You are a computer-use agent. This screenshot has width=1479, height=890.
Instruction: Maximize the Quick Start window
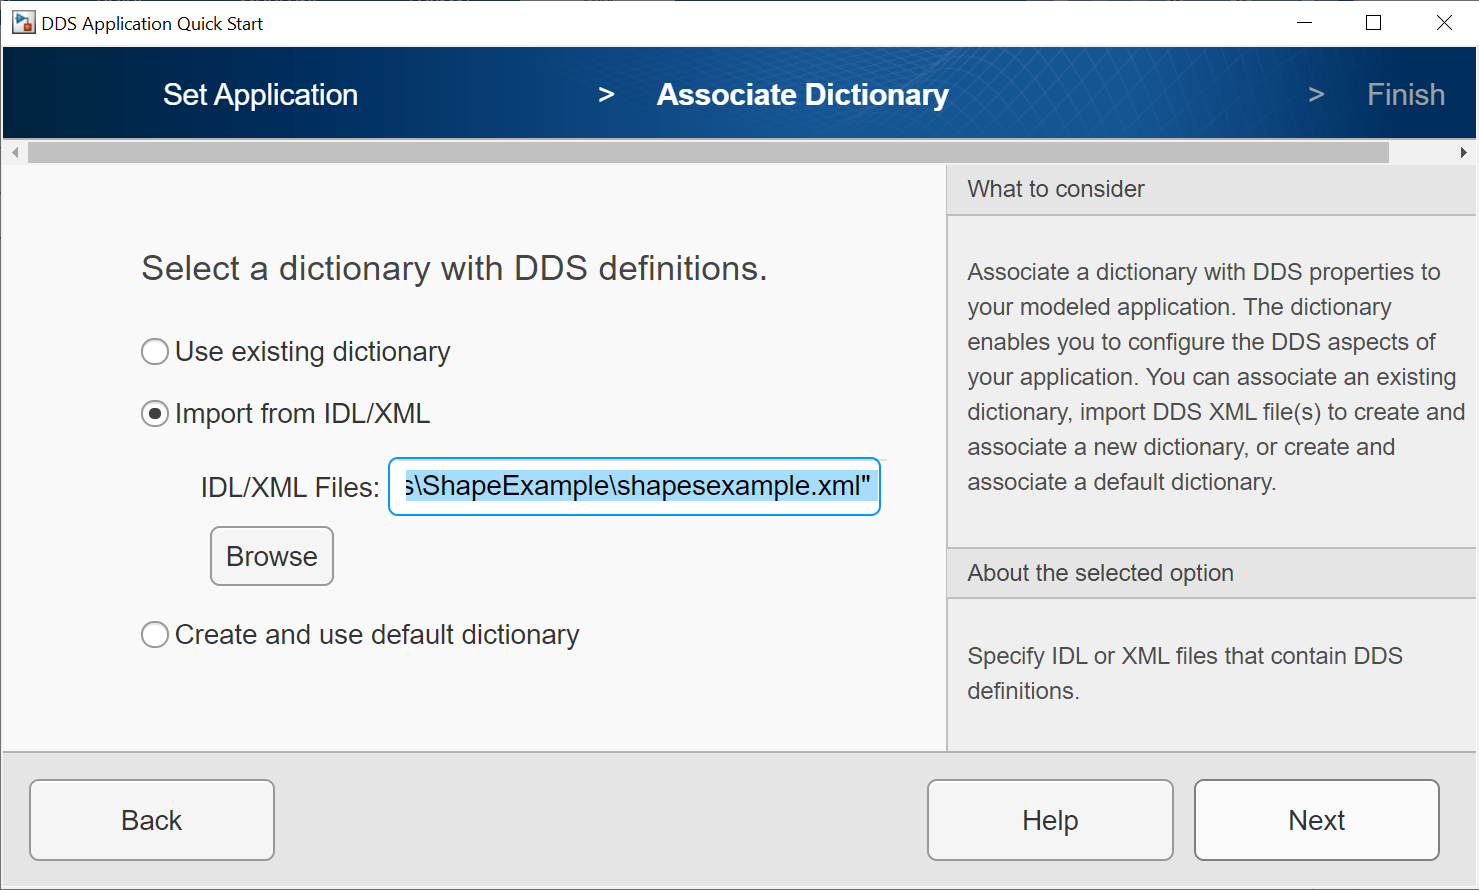click(1374, 23)
